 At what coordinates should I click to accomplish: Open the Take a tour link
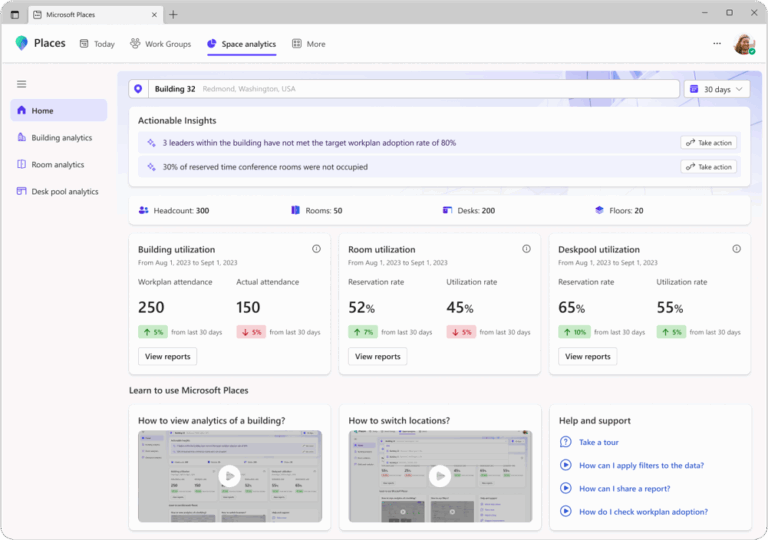coord(598,442)
